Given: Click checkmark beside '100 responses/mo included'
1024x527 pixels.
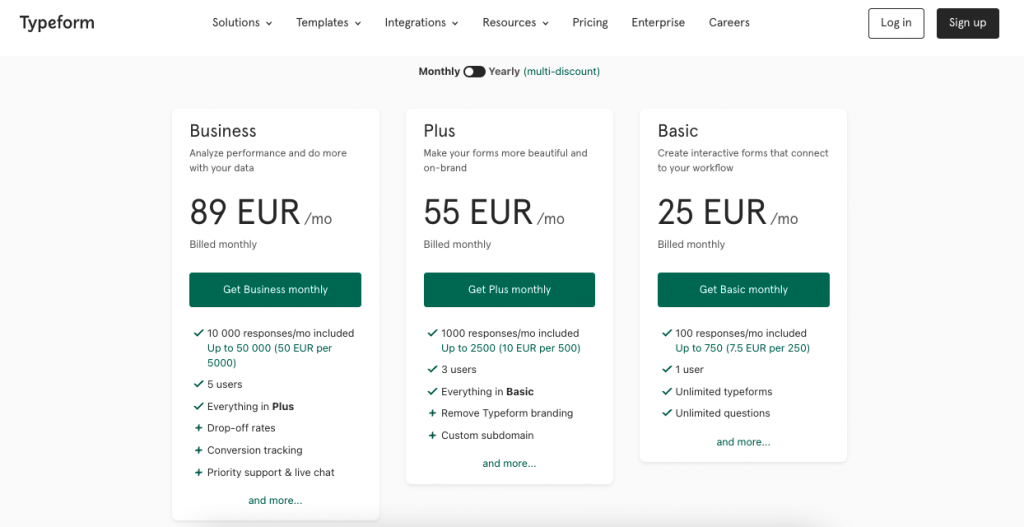Looking at the screenshot, I should (667, 333).
